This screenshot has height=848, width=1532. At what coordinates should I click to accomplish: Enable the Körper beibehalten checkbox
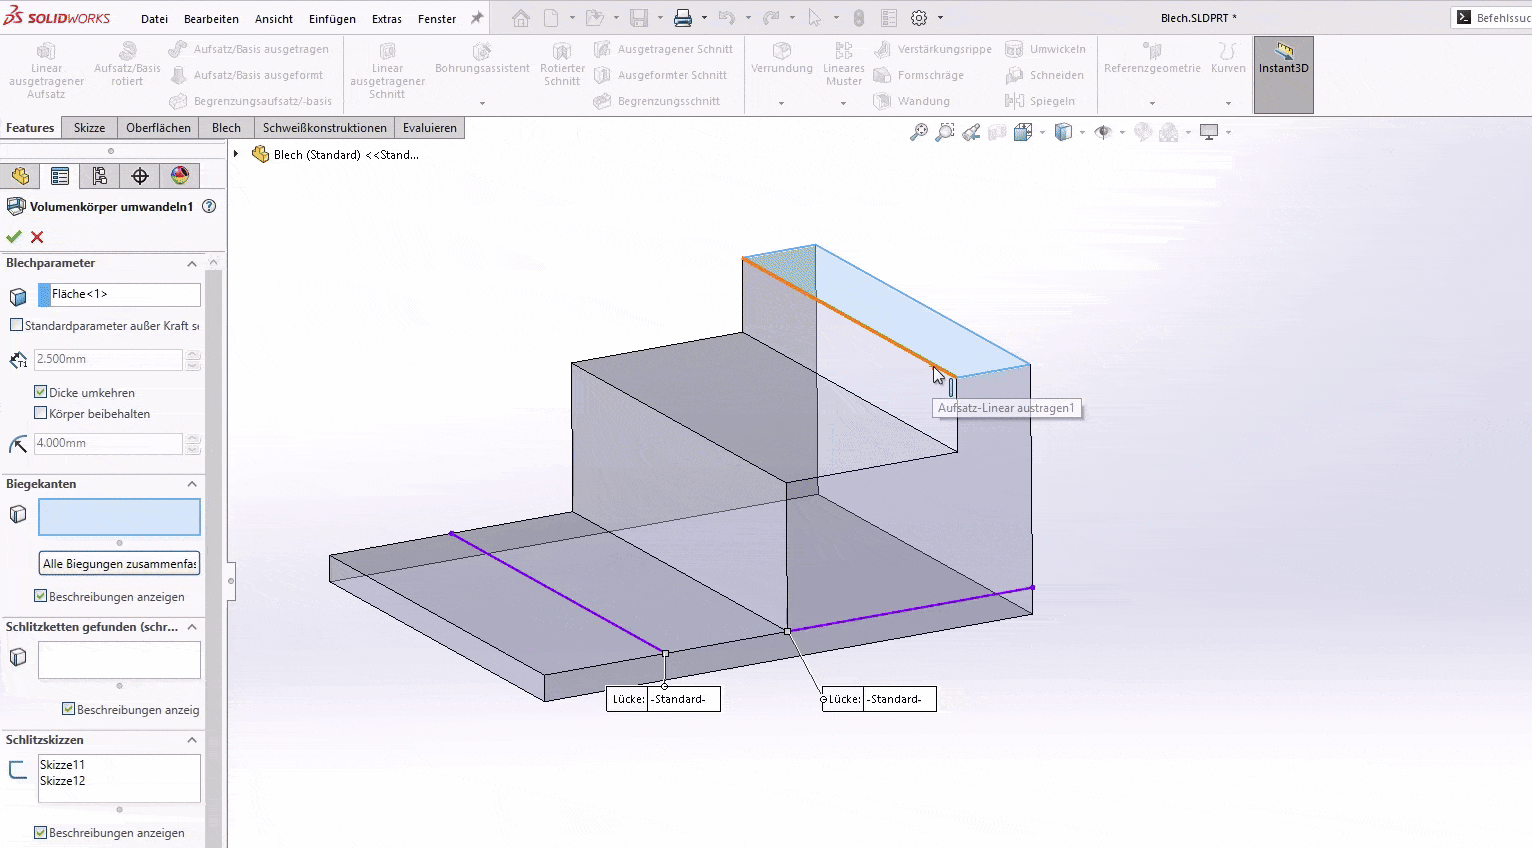click(41, 413)
